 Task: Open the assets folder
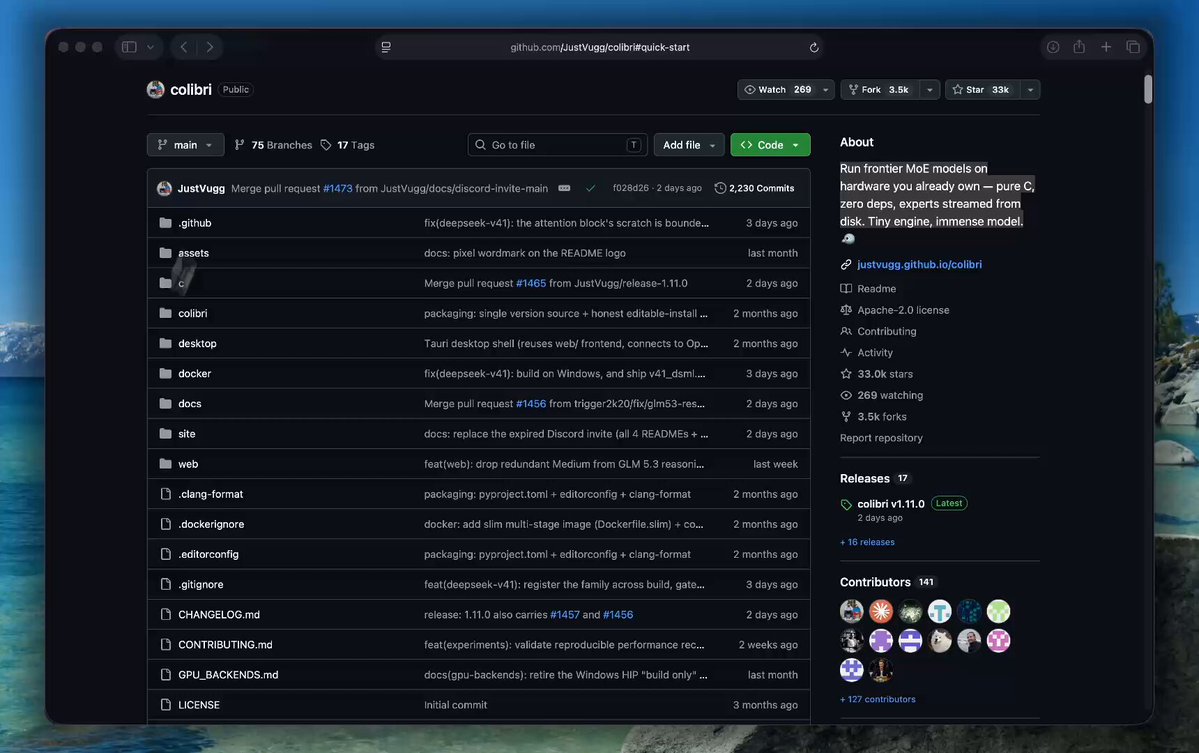tap(193, 253)
